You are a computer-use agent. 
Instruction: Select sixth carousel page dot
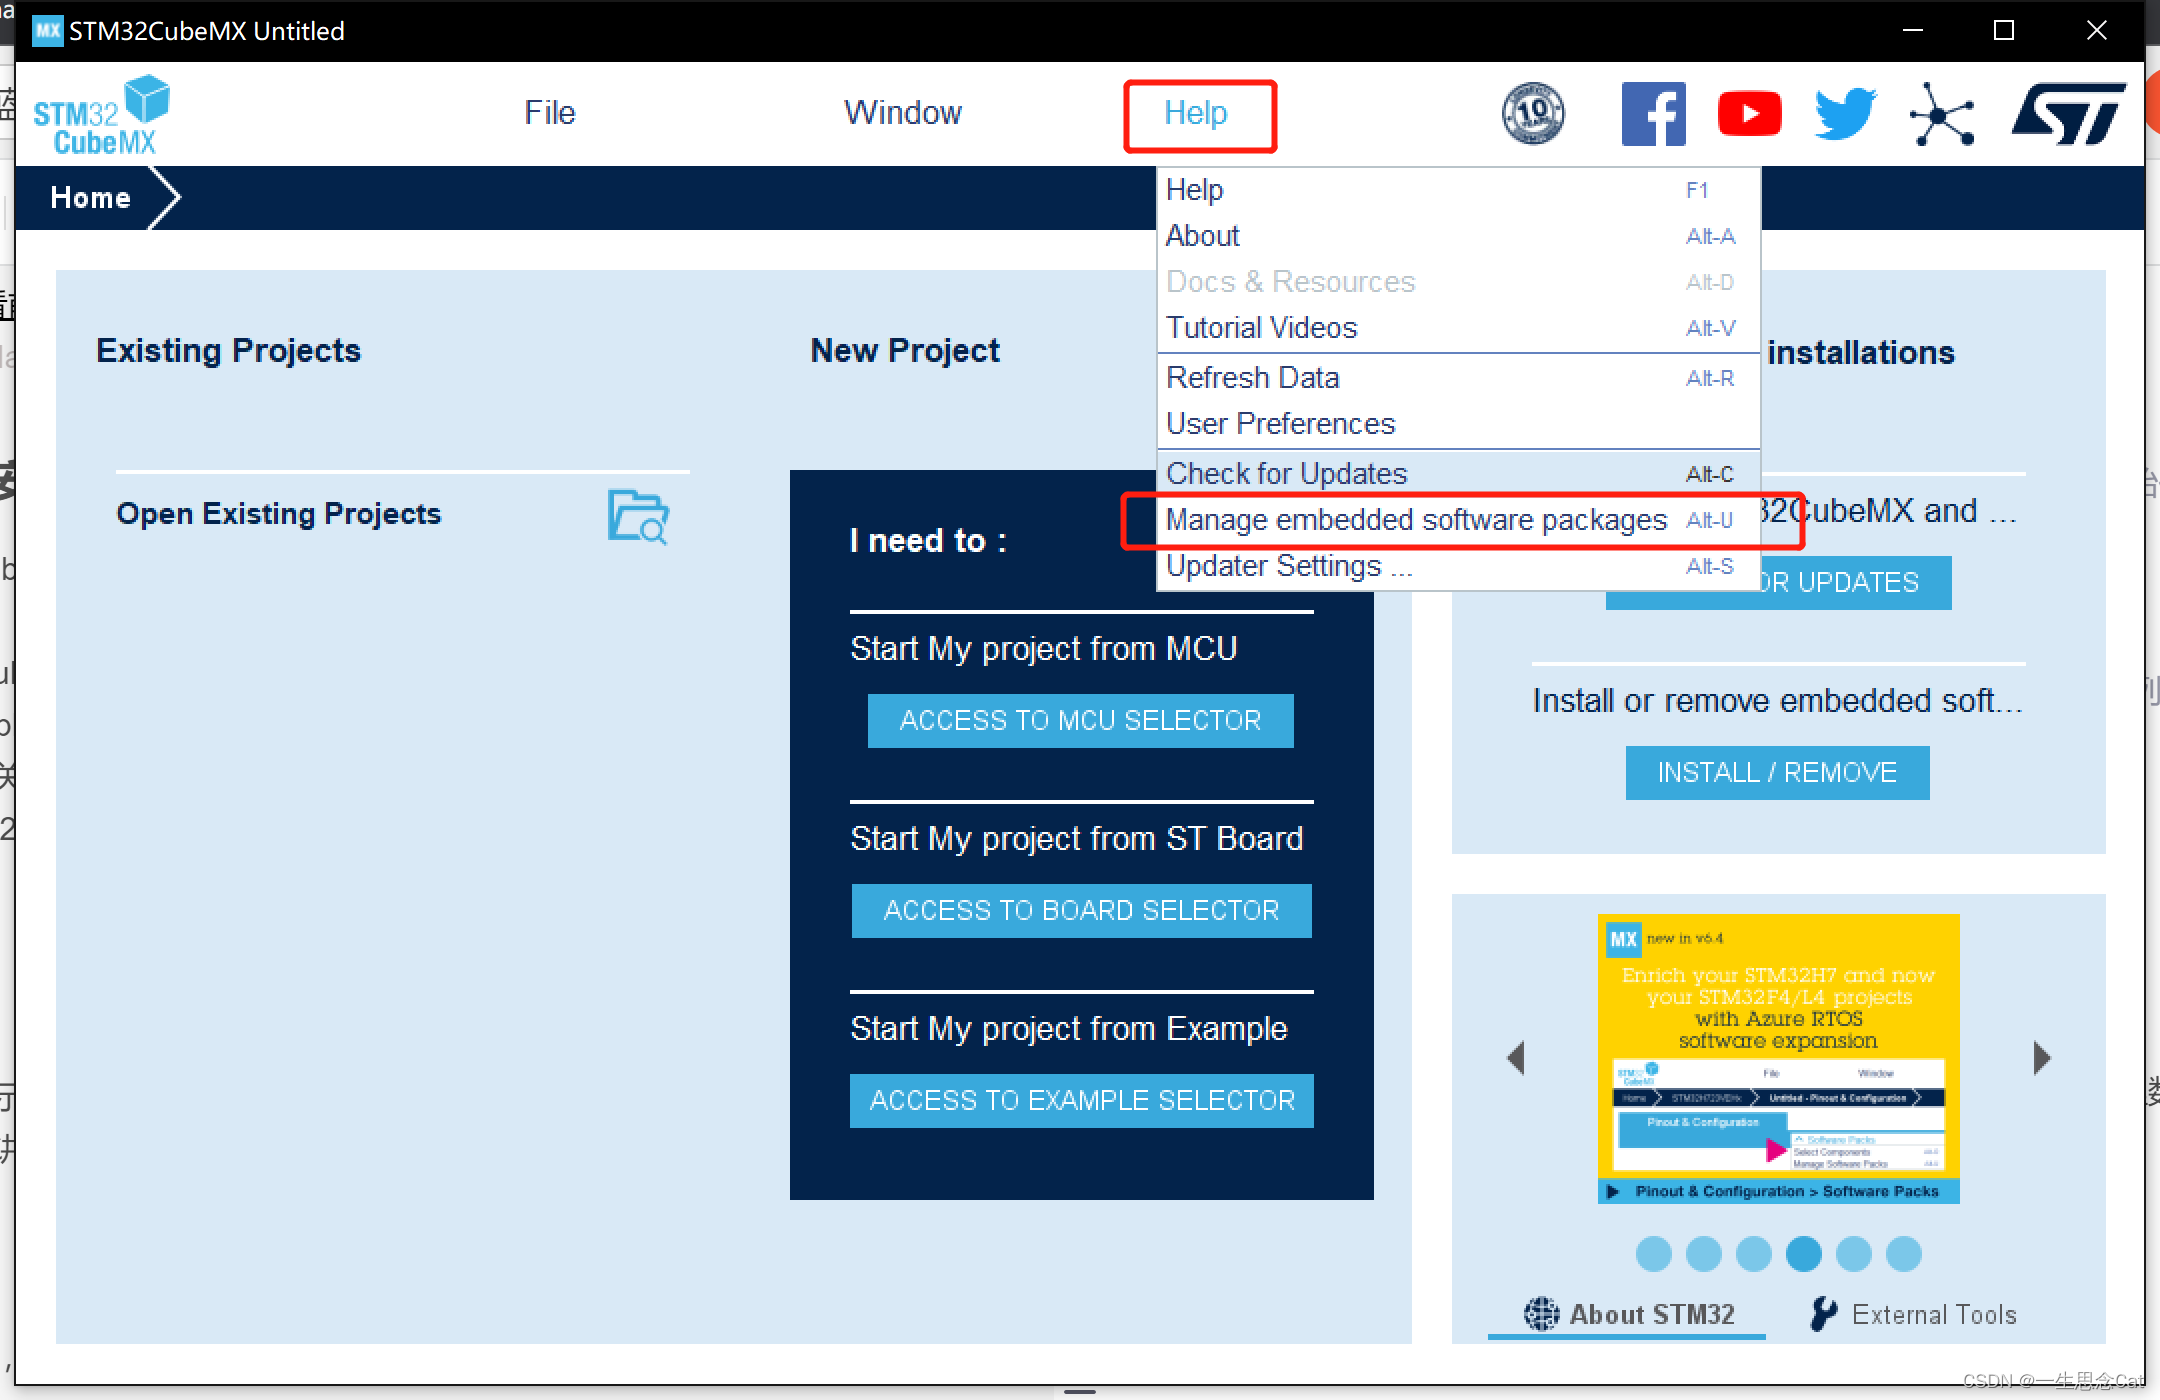[x=1904, y=1254]
